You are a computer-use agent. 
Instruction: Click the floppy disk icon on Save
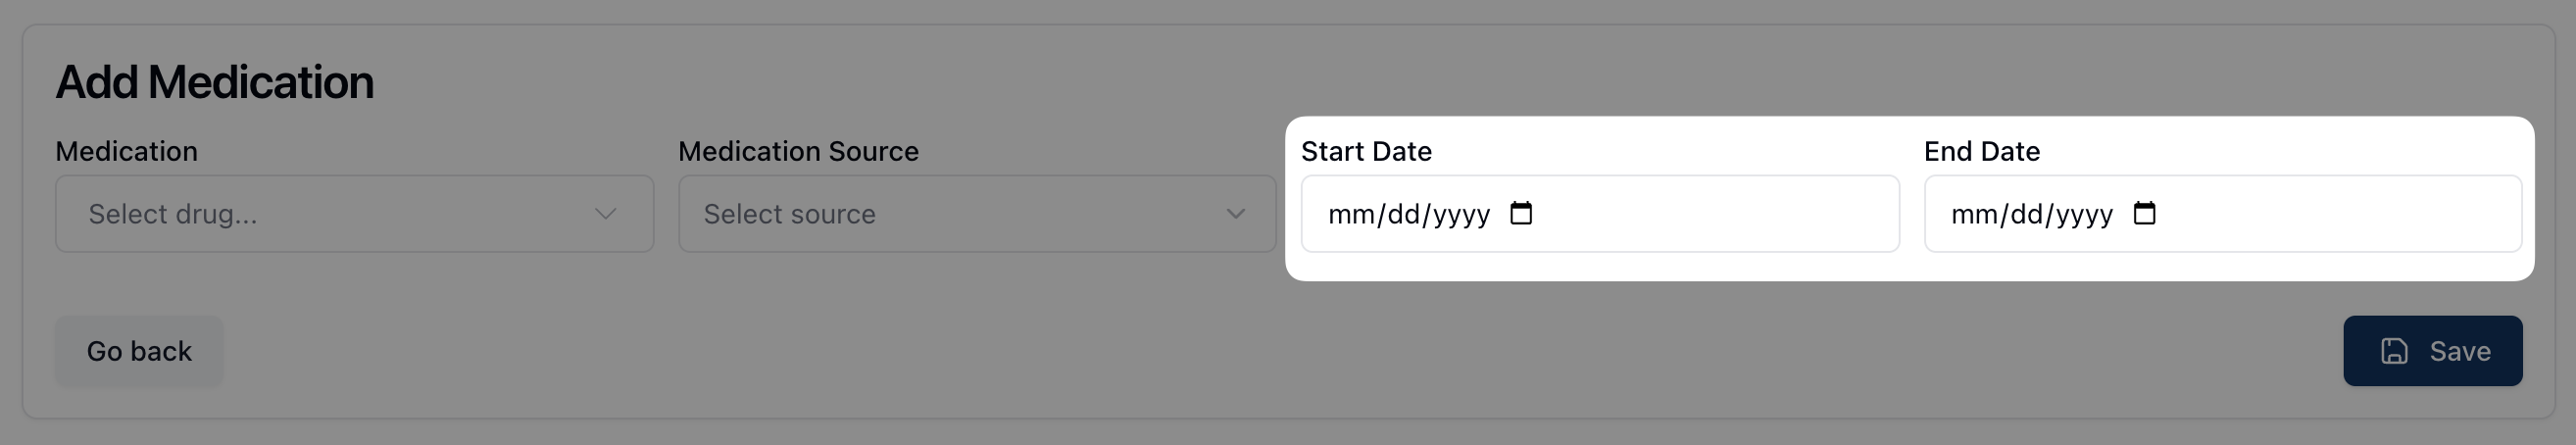(2394, 351)
